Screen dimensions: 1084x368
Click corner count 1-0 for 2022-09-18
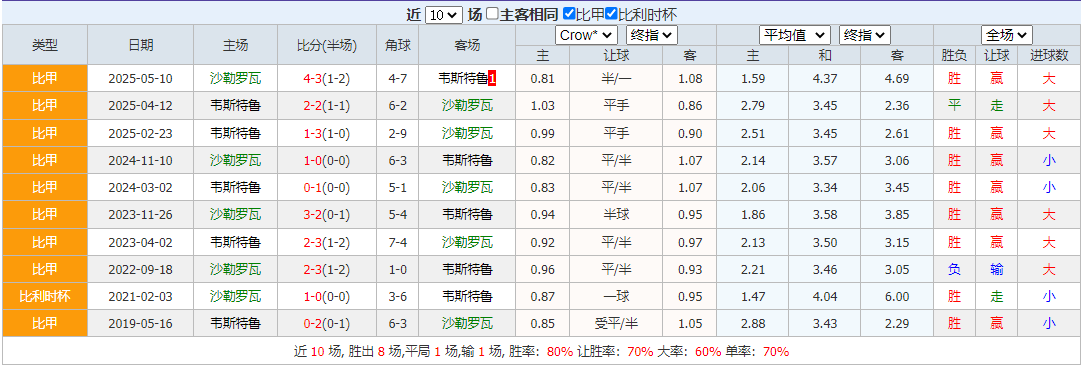click(x=398, y=269)
